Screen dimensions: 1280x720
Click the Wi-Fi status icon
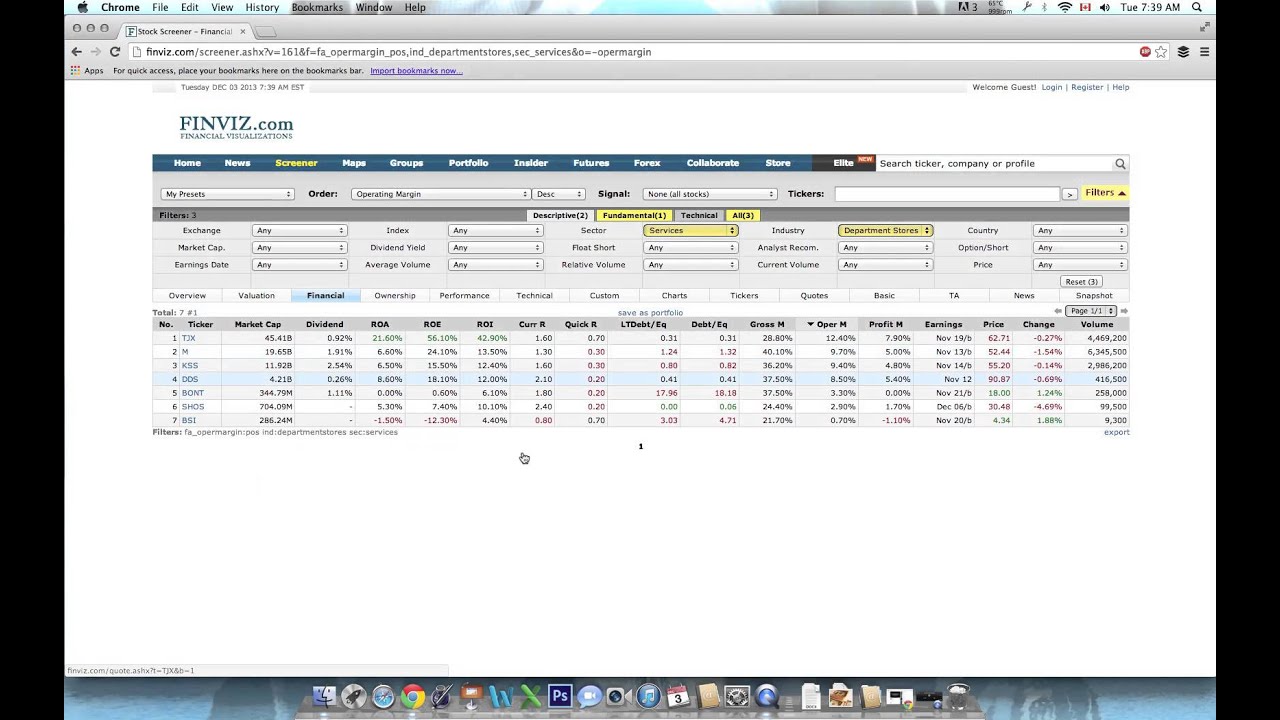click(x=1065, y=7)
